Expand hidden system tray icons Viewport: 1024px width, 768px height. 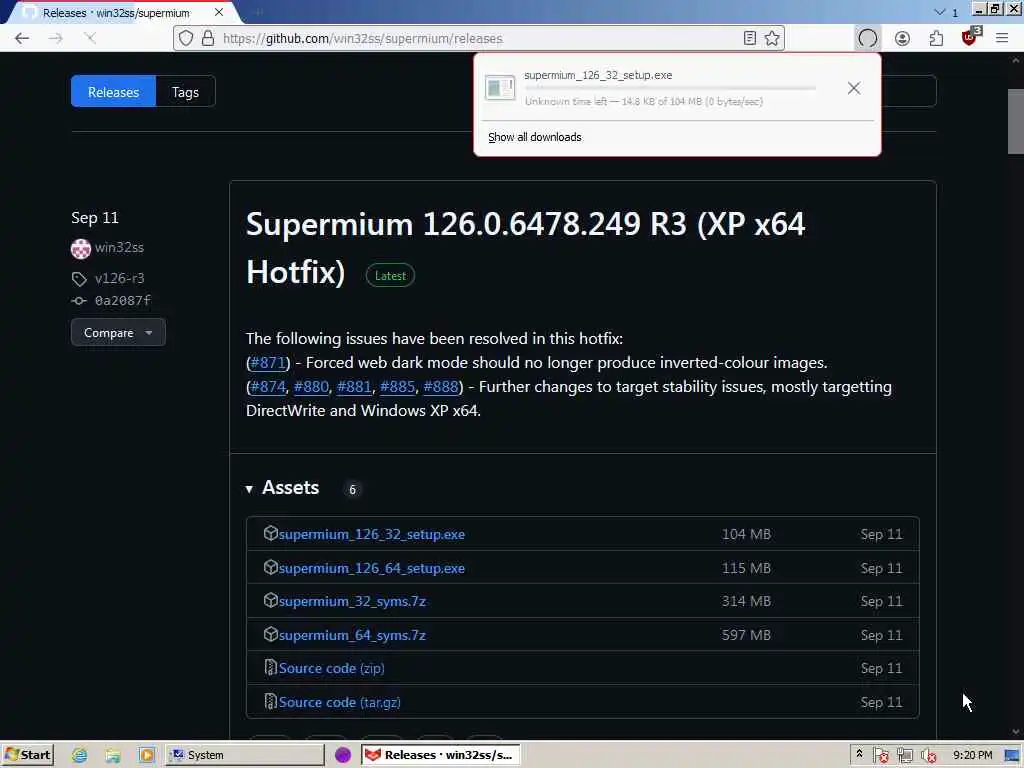859,754
